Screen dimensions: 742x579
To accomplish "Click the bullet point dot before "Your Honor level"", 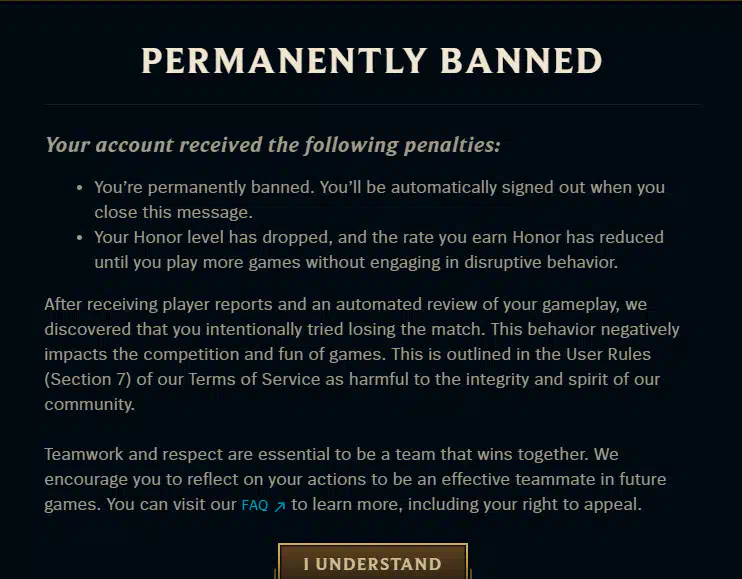I will tap(80, 238).
